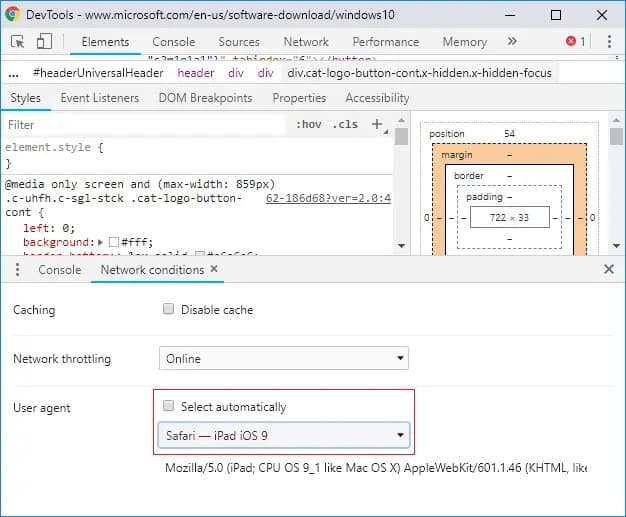Select the DOM Breakpoints subtab
Screen dimensions: 626x517
(x=205, y=98)
